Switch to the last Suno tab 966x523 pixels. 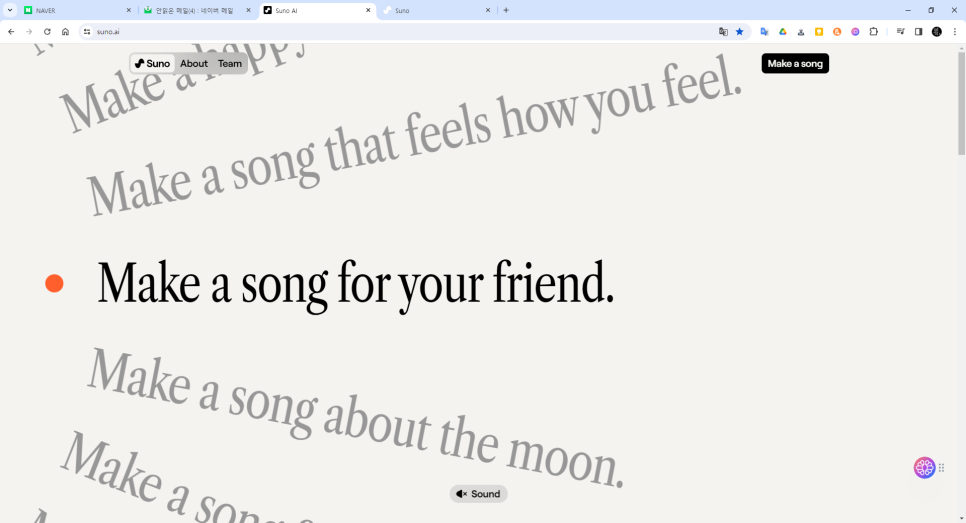(437, 10)
